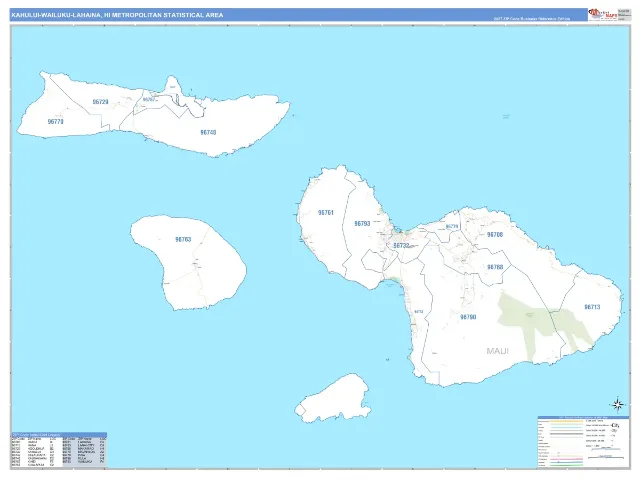Select ZIP label 96770 on Molokai

(x=56, y=122)
